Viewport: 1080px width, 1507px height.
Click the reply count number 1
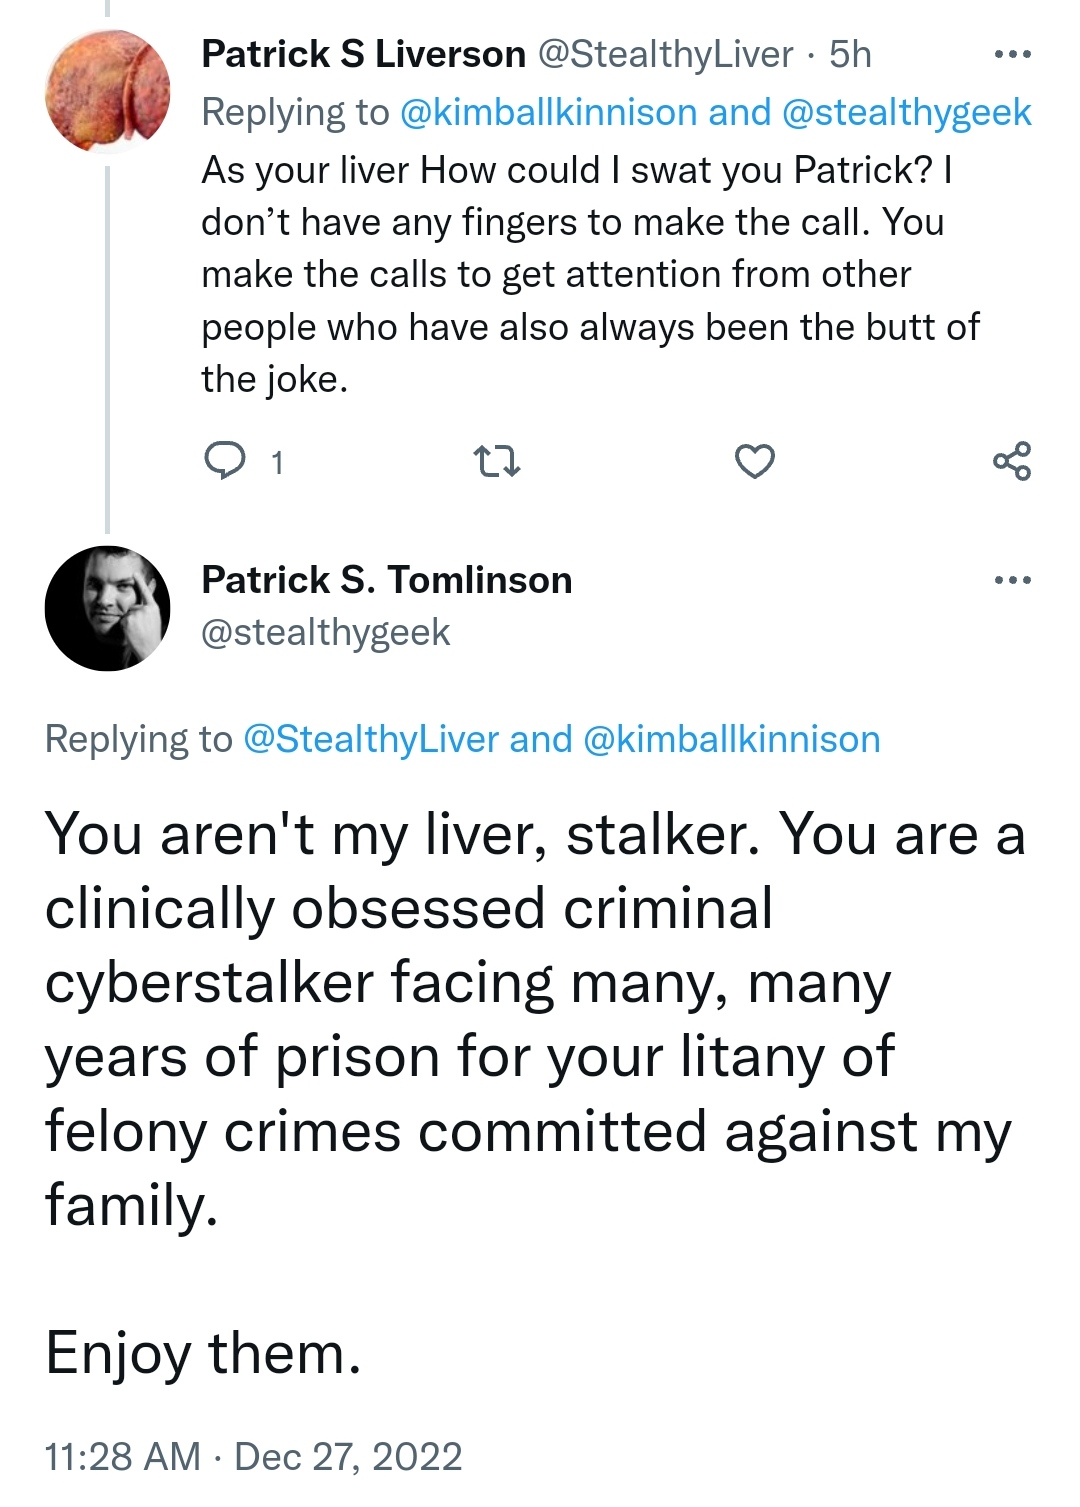[277, 463]
